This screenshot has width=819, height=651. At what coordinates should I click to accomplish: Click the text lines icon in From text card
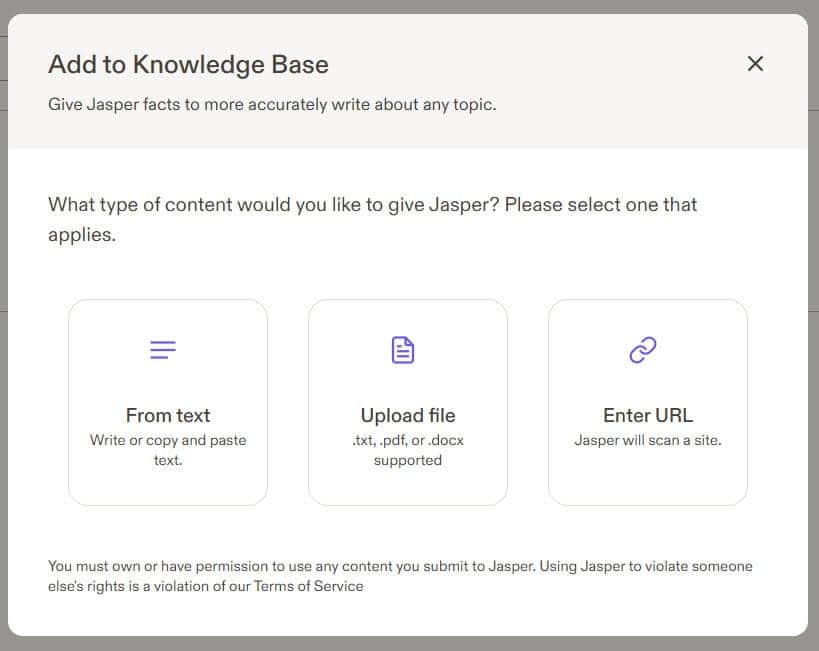[x=163, y=350]
